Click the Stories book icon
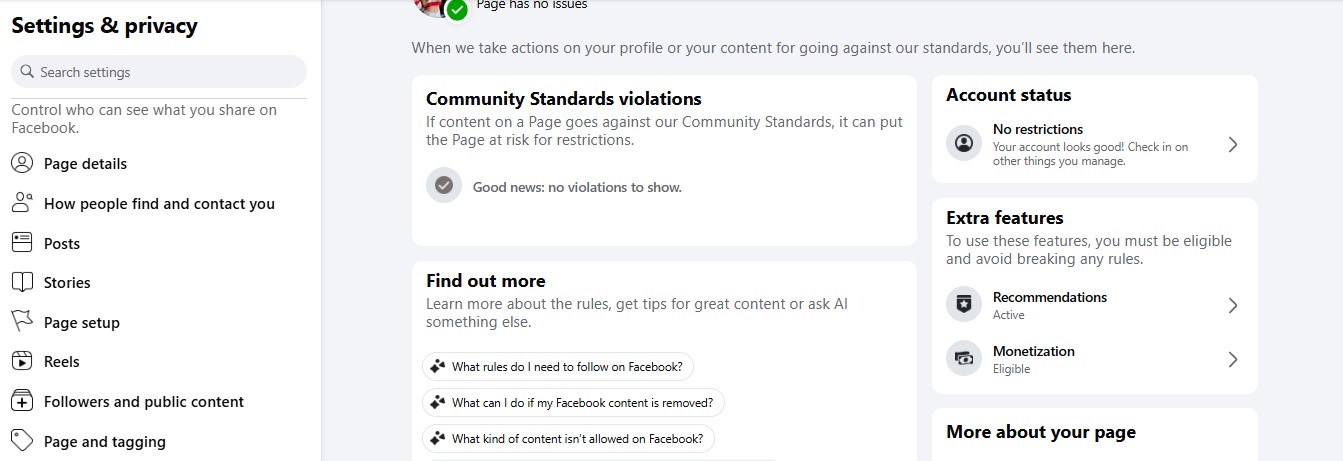The image size is (1343, 461). point(22,282)
